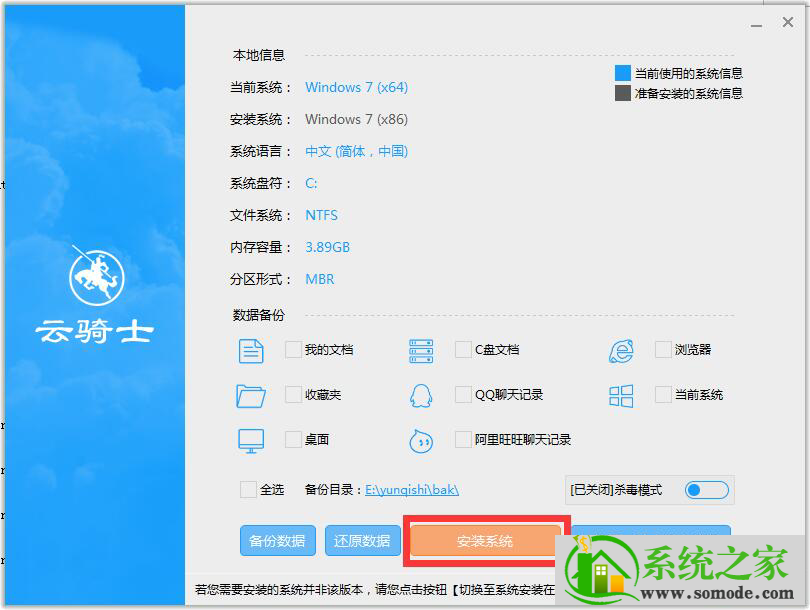Click the Windows logo icon for 当前系统
The height and width of the screenshot is (610, 810).
tap(621, 395)
